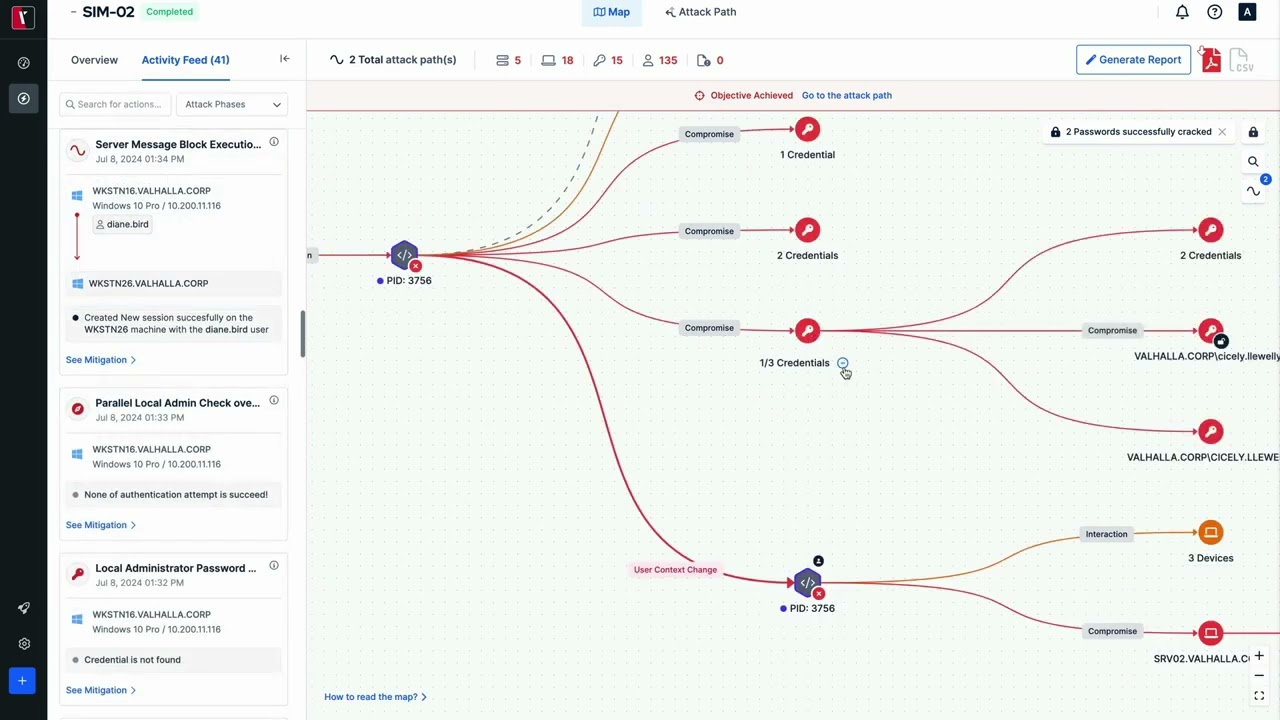See Mitigation for Parallel Local Admin Check

pos(101,525)
